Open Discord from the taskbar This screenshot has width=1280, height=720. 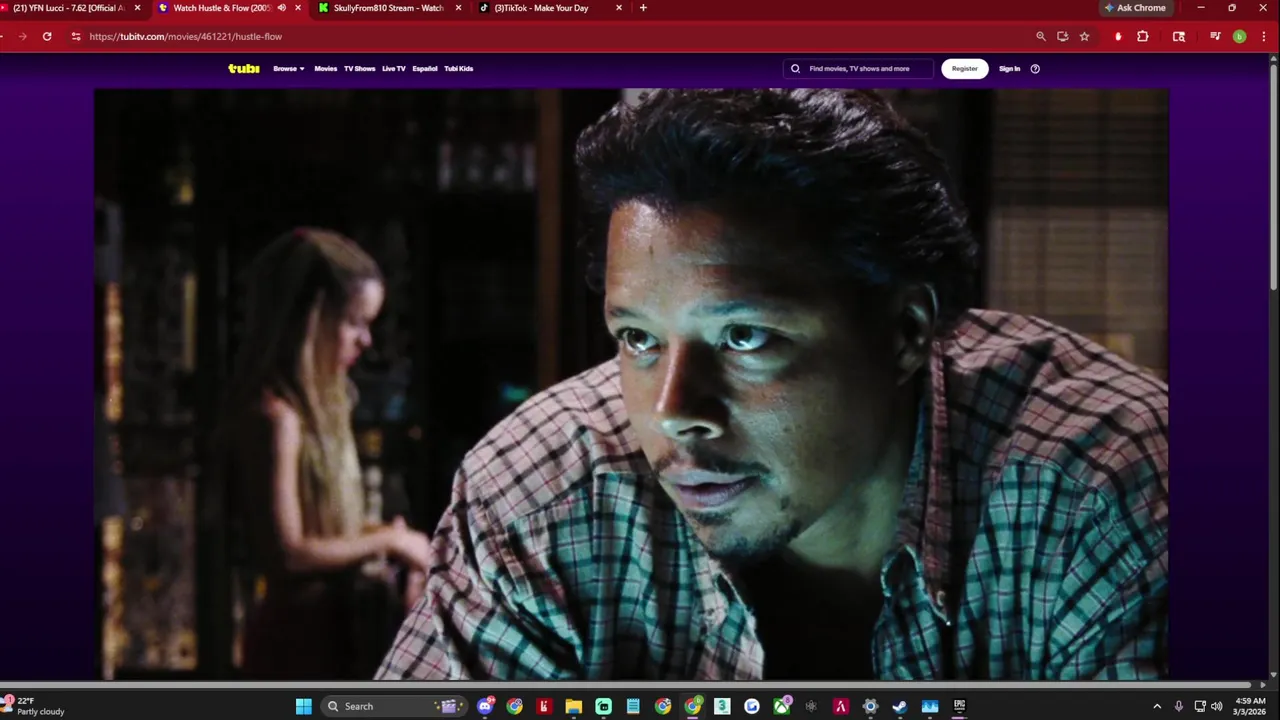[485, 706]
